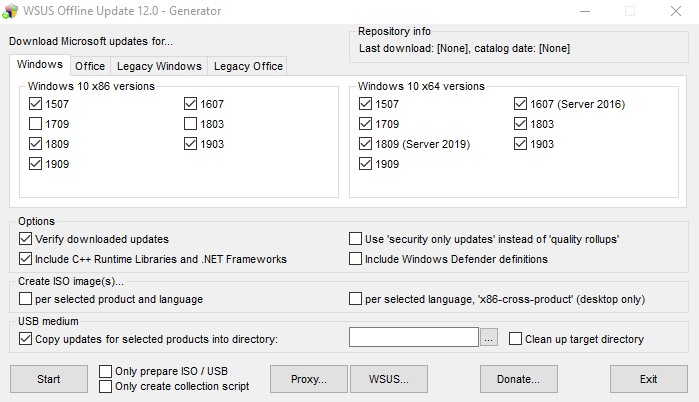Uncheck Windows 10 x86 version 1507
The image size is (699, 402).
[x=35, y=104]
